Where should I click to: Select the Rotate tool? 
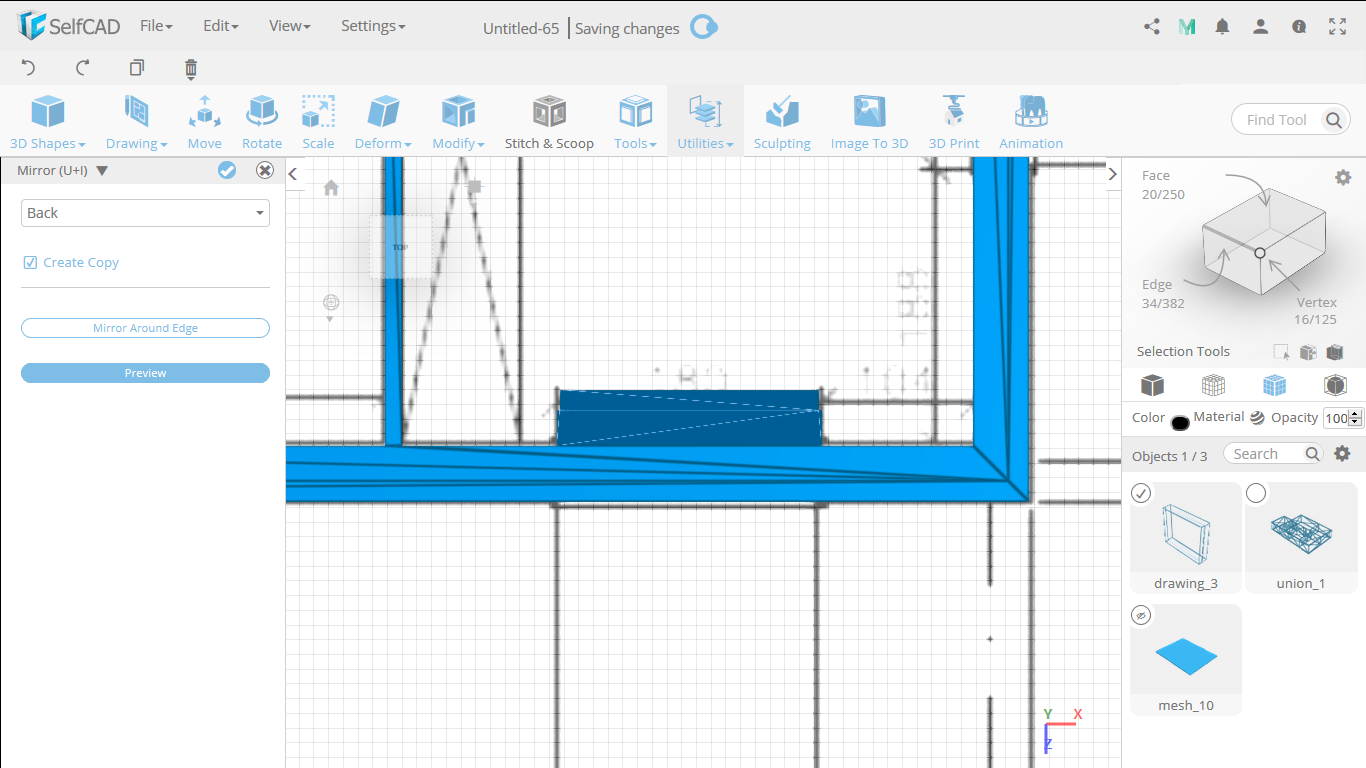click(262, 122)
